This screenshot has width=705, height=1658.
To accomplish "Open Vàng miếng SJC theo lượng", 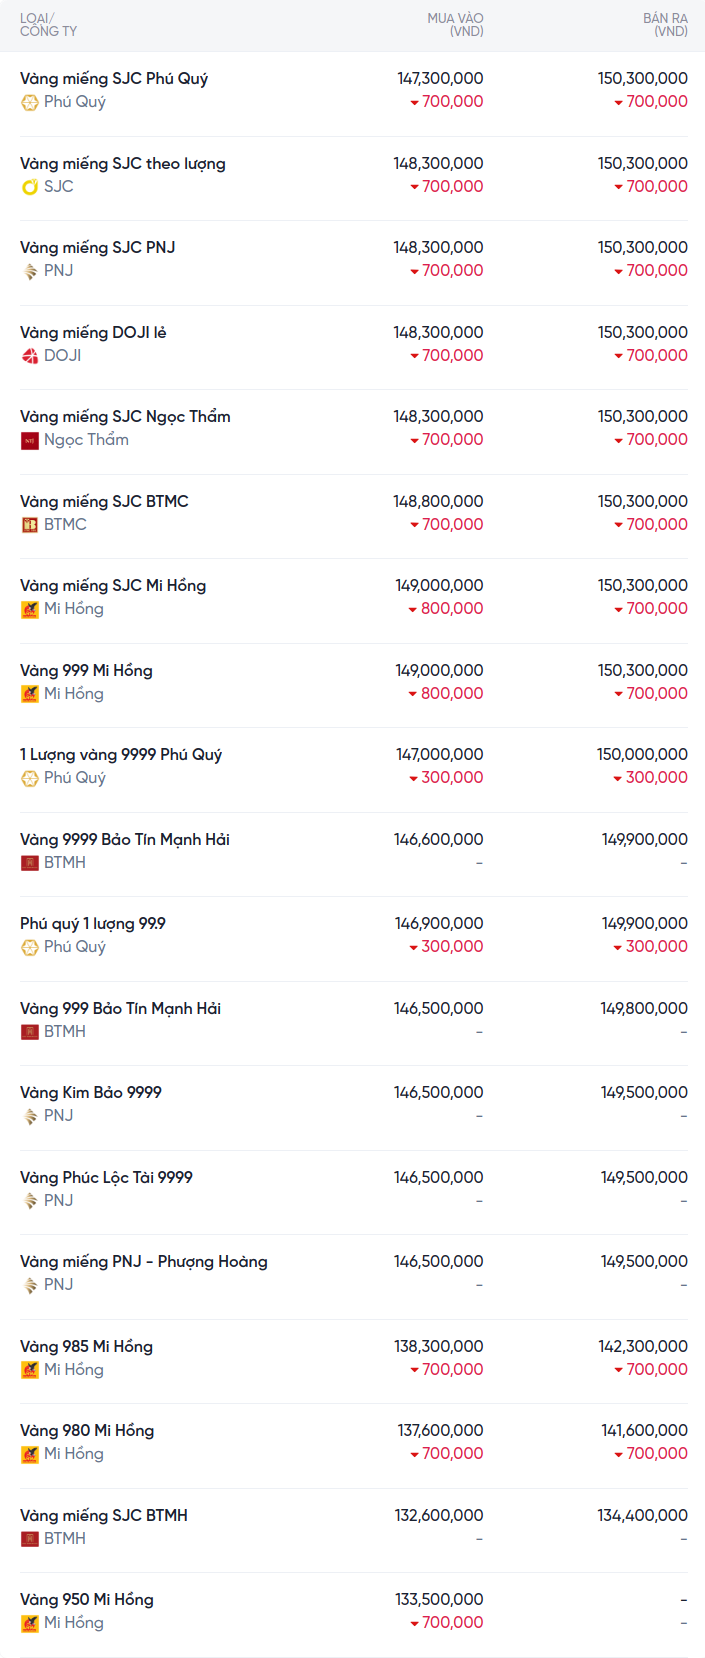I will coord(123,164).
